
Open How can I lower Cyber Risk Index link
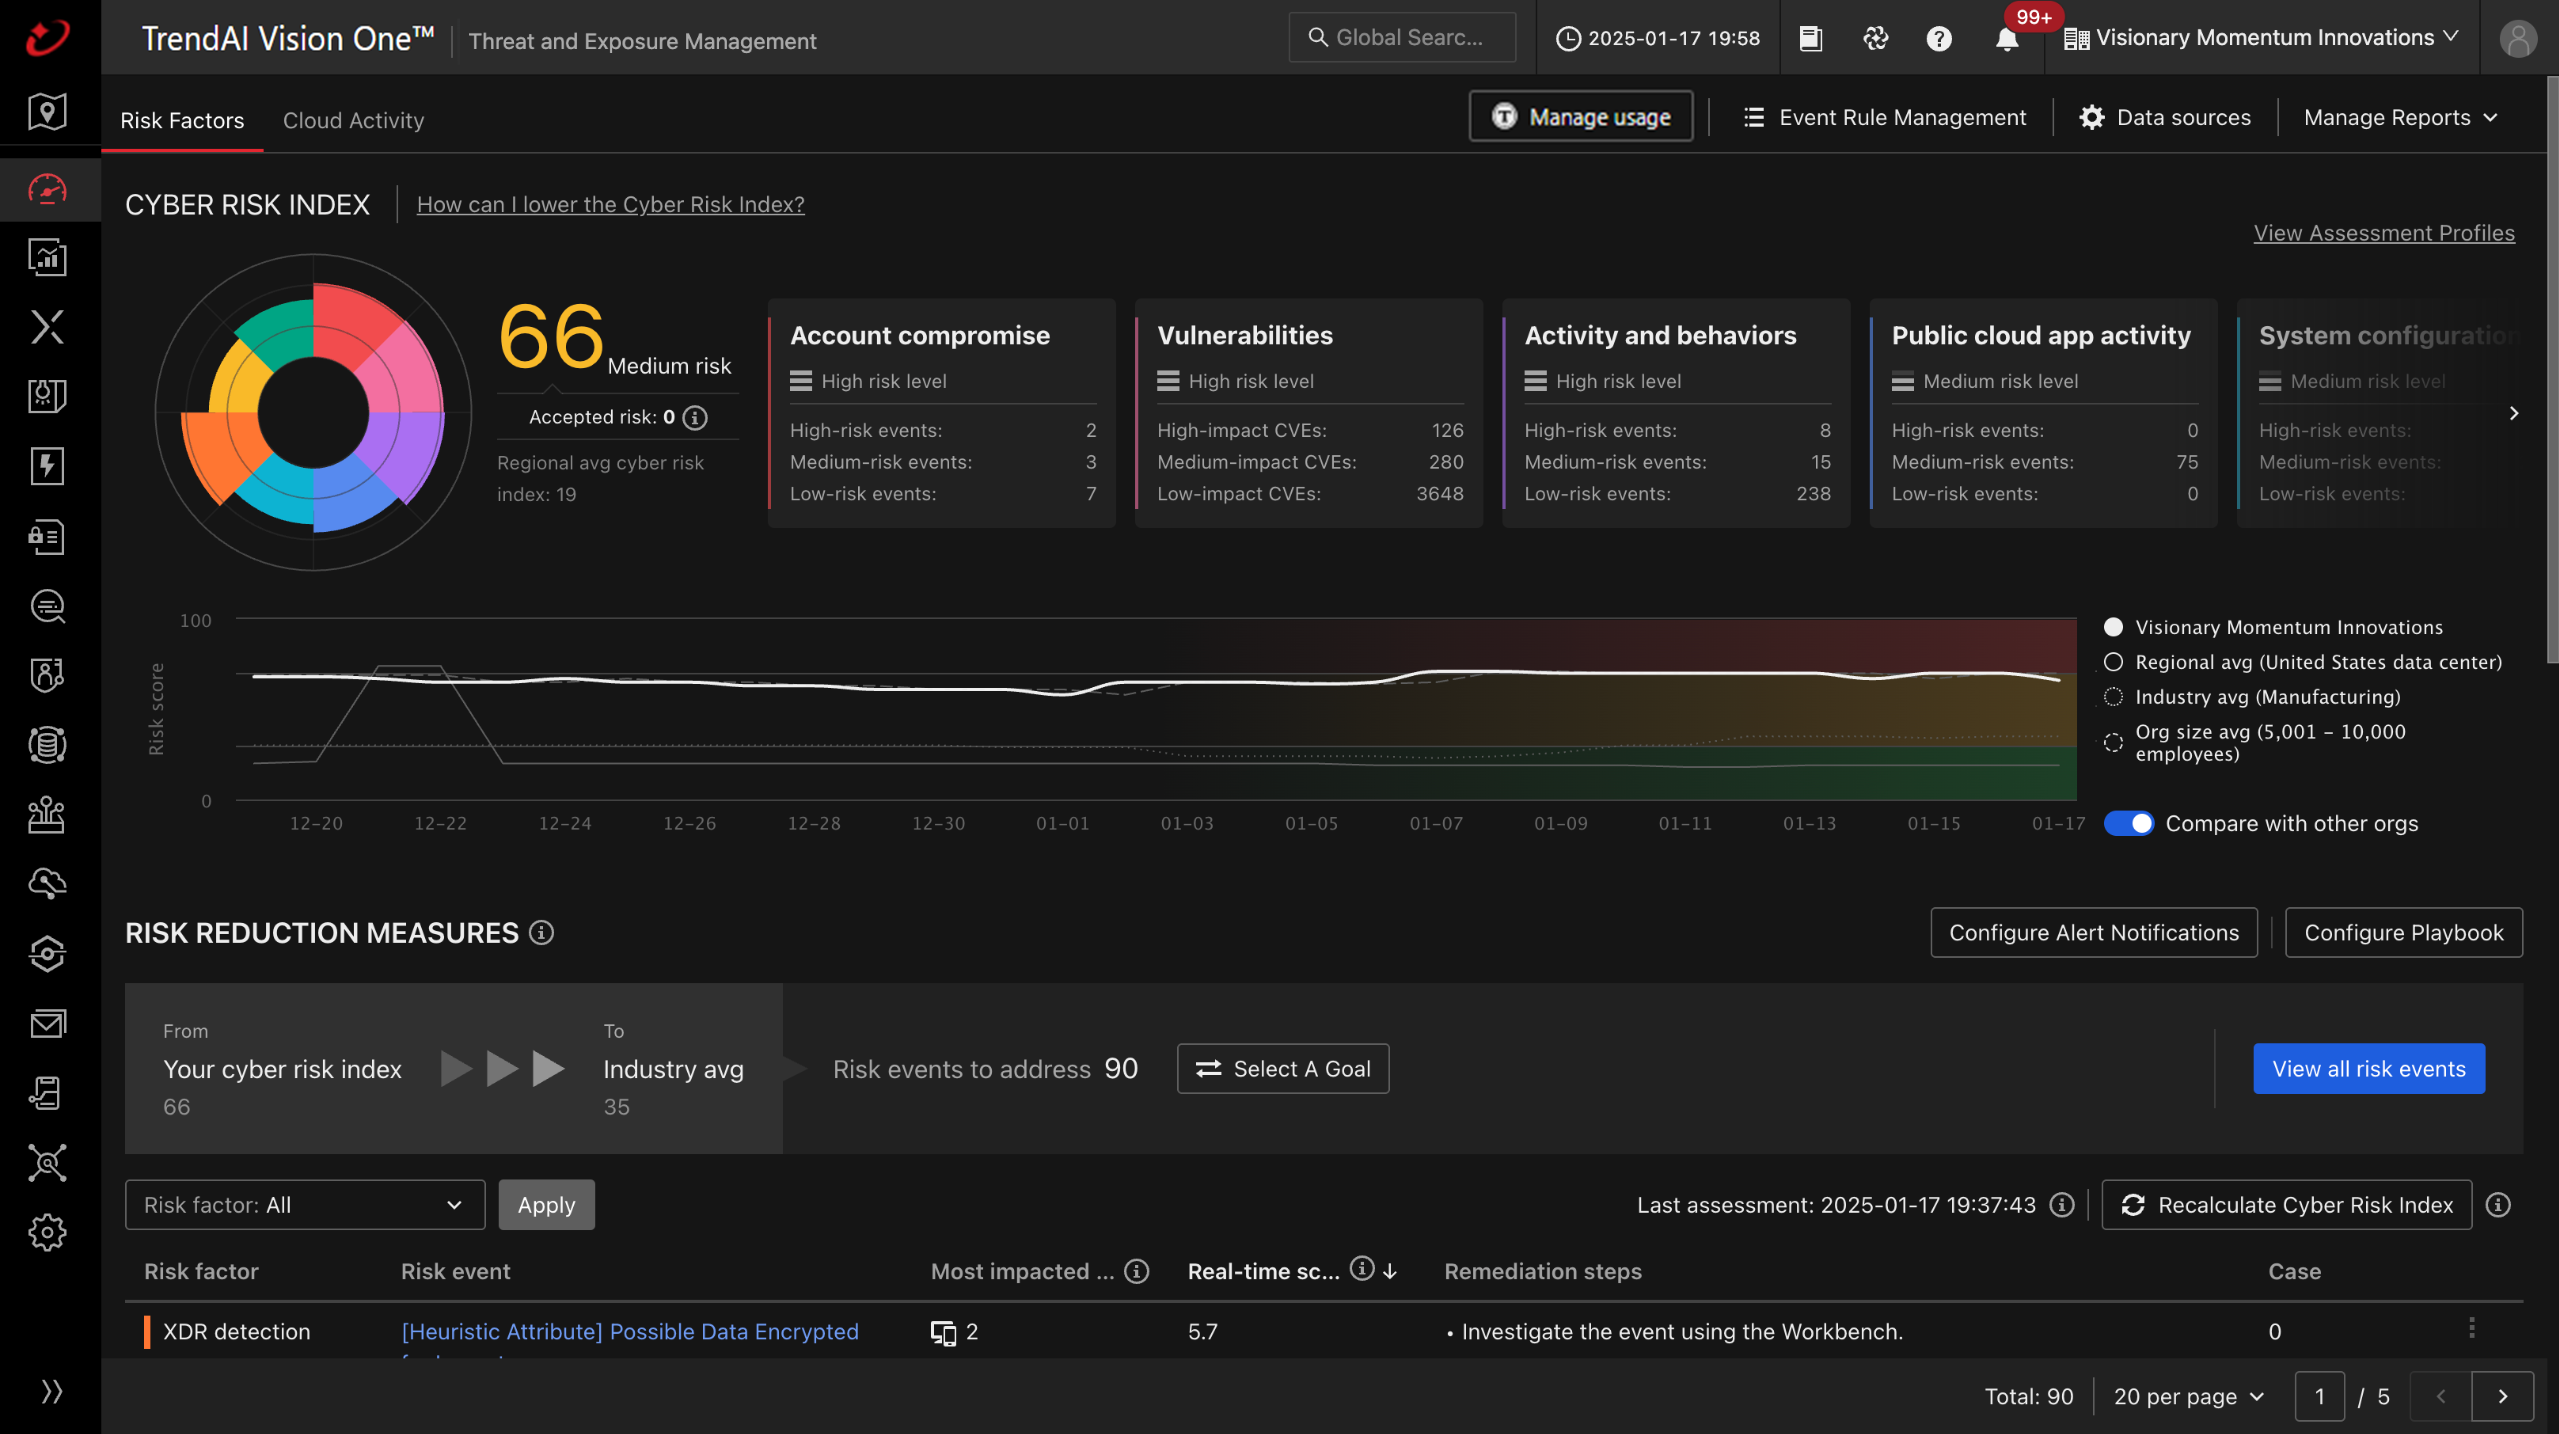coord(610,204)
